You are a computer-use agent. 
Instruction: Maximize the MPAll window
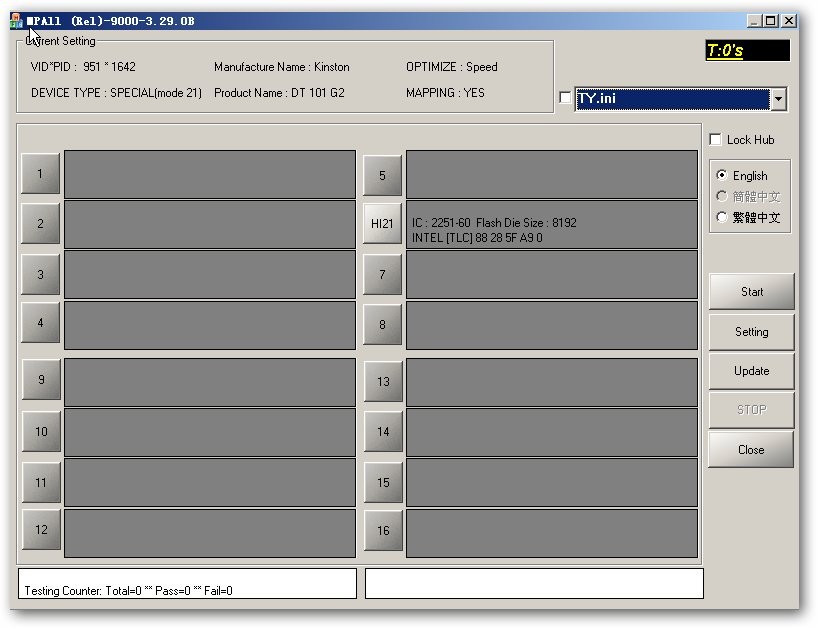[769, 20]
